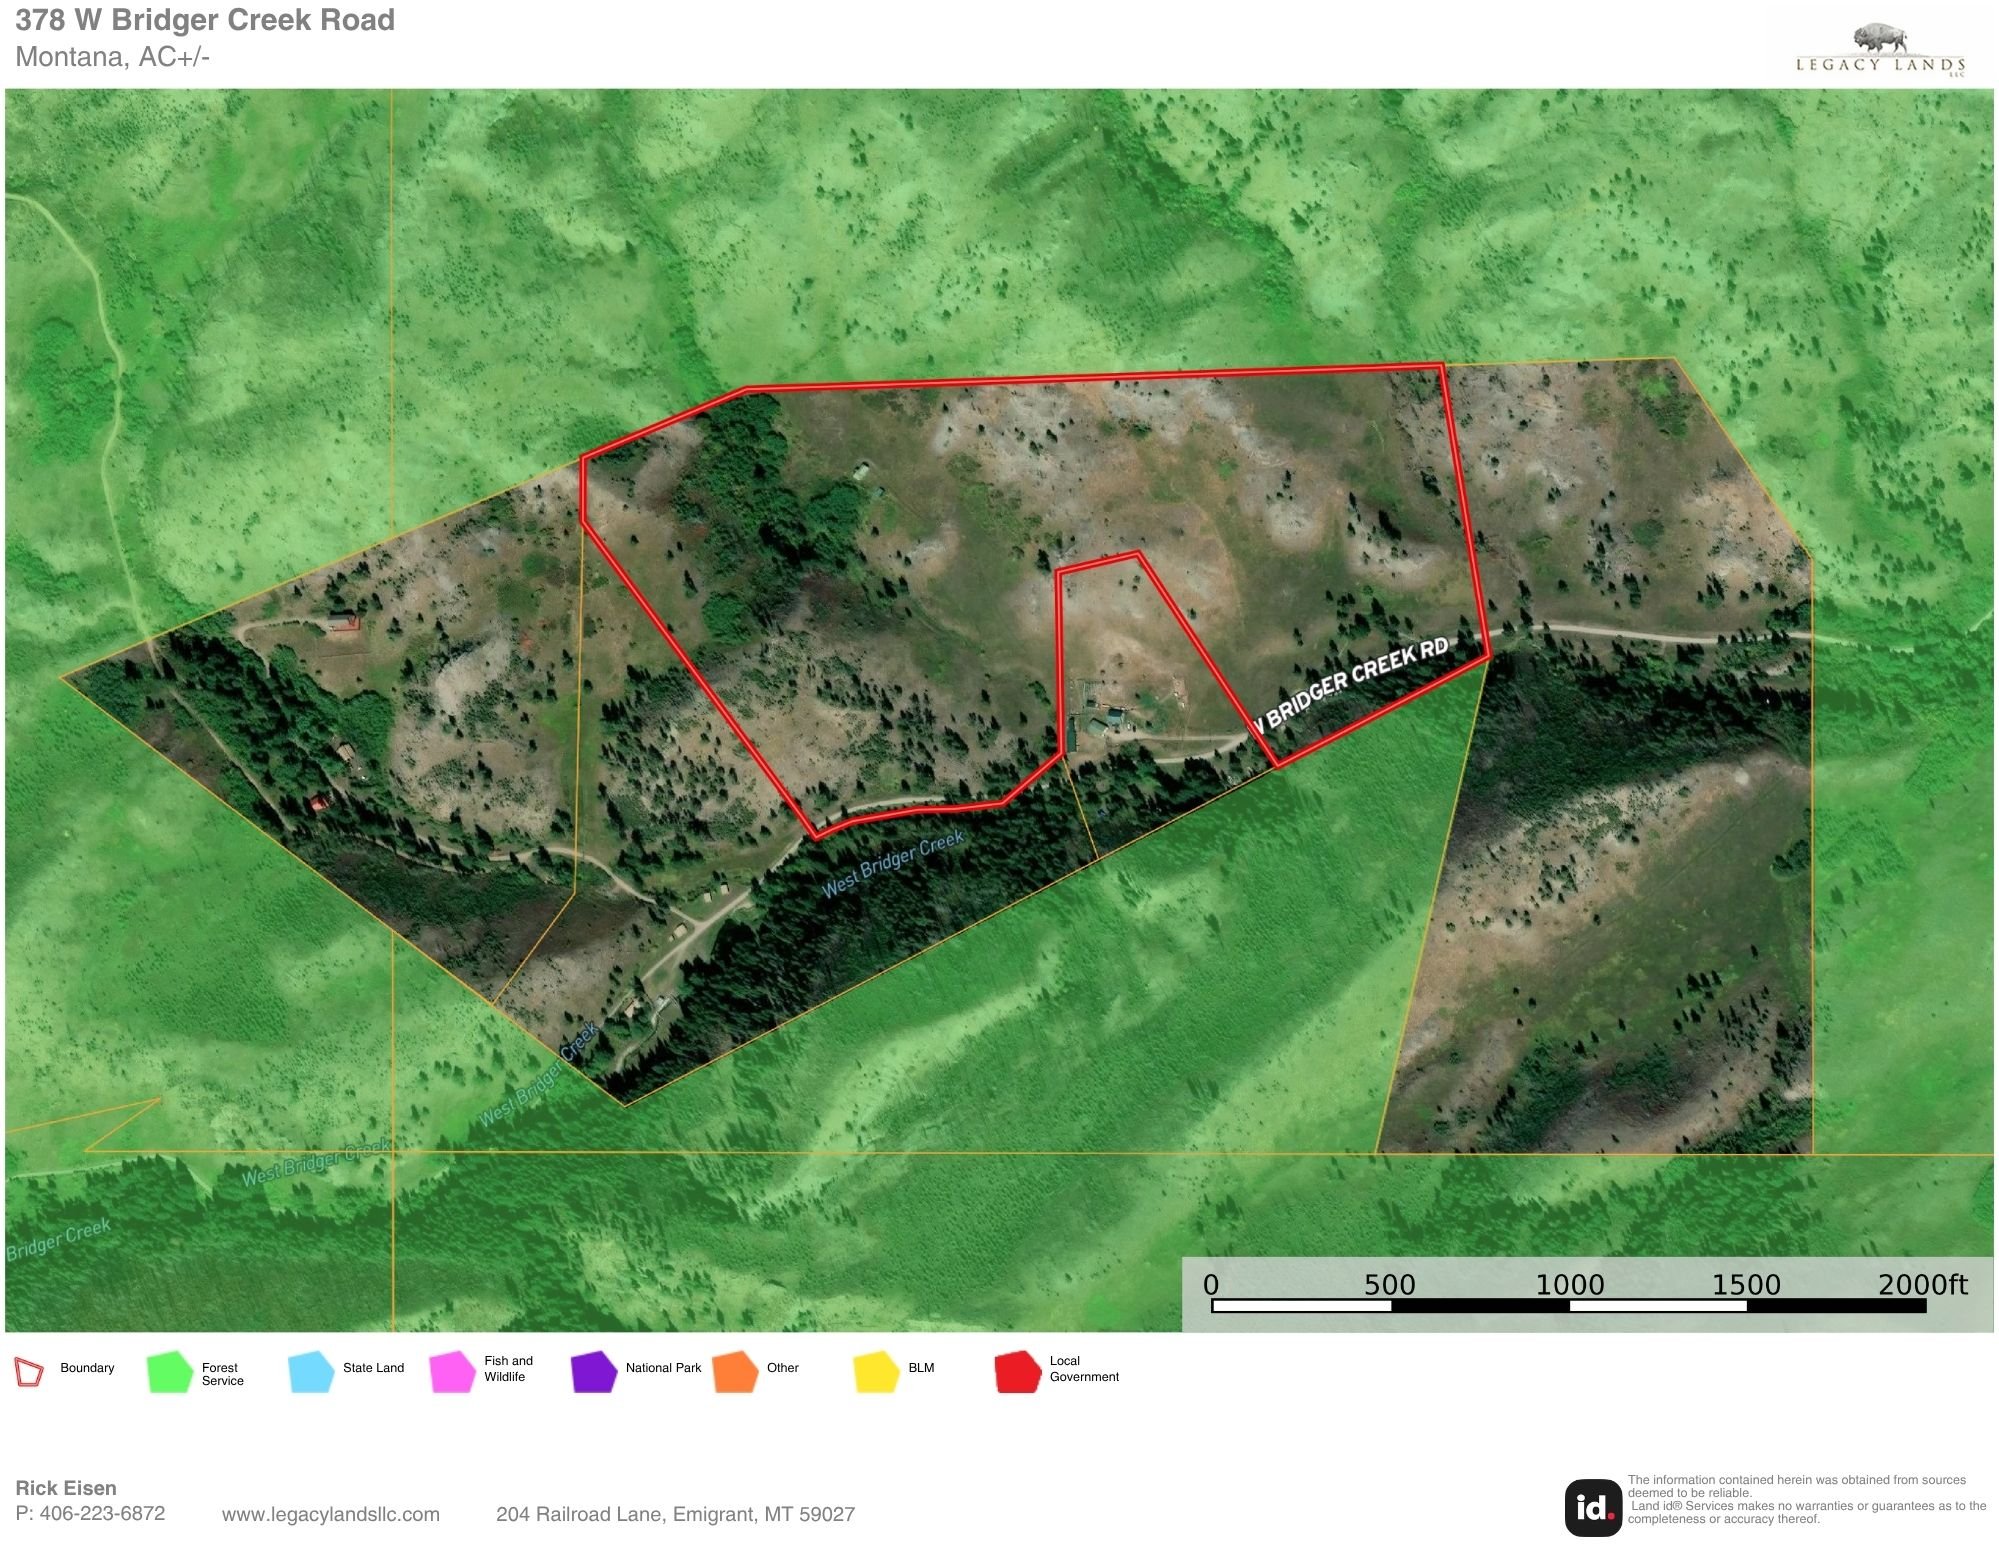Open the www.legacylandsllc.com website link
The image size is (1999, 1545).
(x=331, y=1514)
